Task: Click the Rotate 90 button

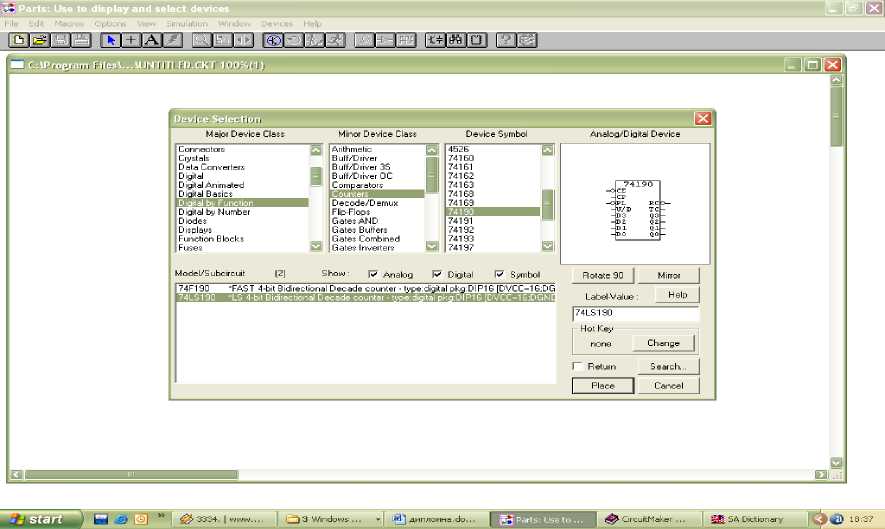Action: click(603, 276)
